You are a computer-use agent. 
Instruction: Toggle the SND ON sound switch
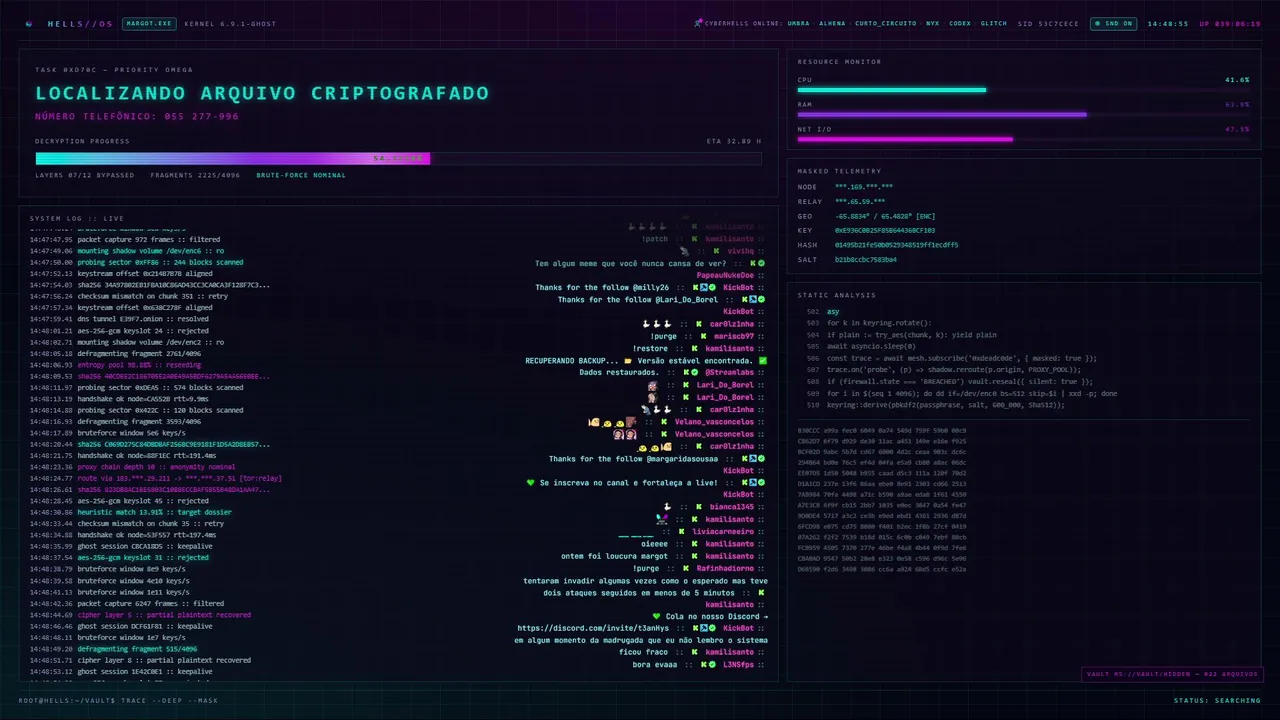(1113, 23)
